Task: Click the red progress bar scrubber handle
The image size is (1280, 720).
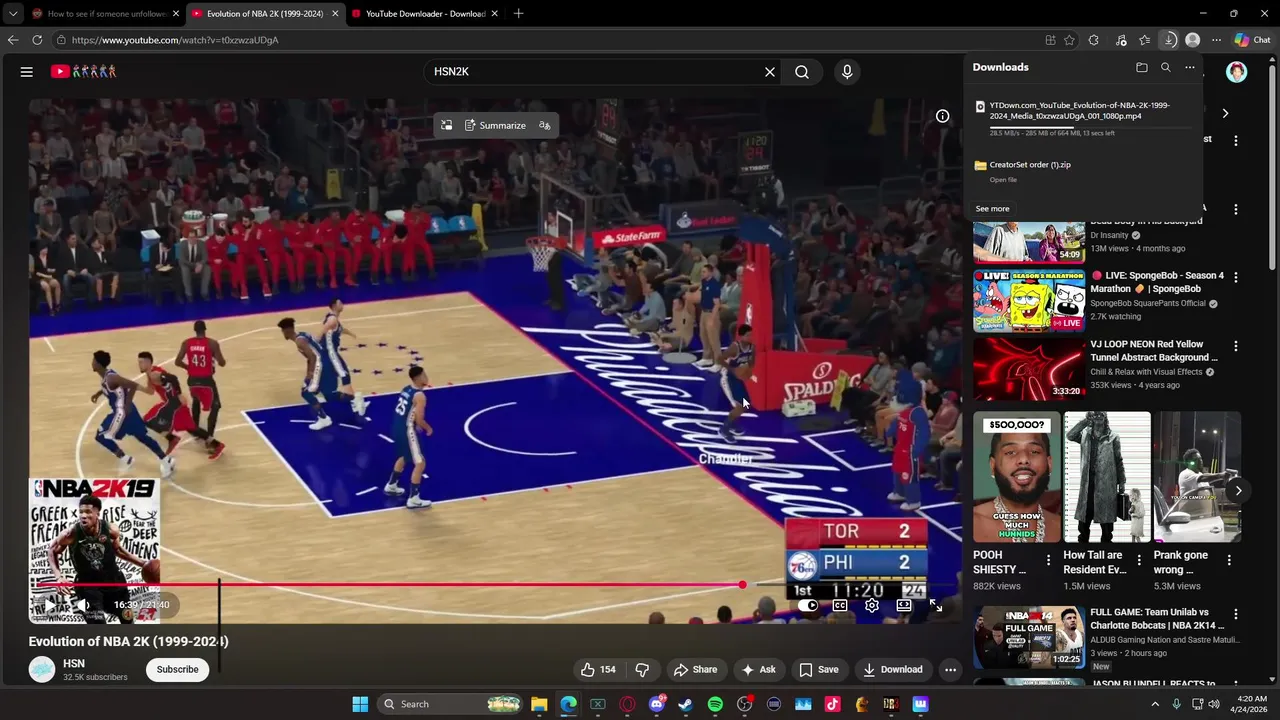Action: tap(742, 585)
